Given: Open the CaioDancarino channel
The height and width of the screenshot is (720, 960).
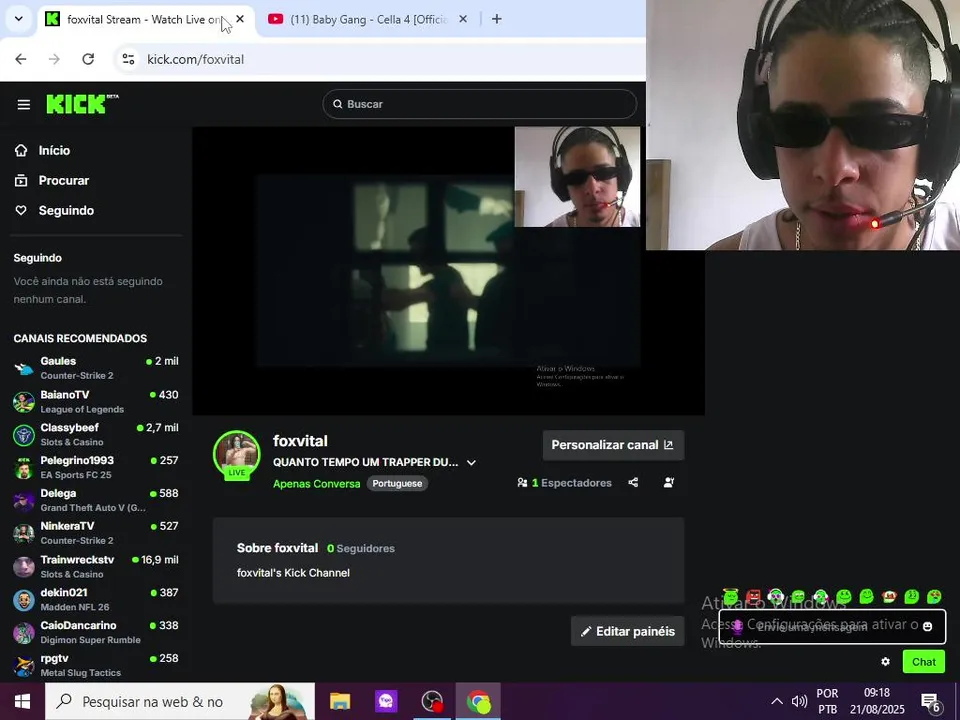Looking at the screenshot, I should point(96,632).
